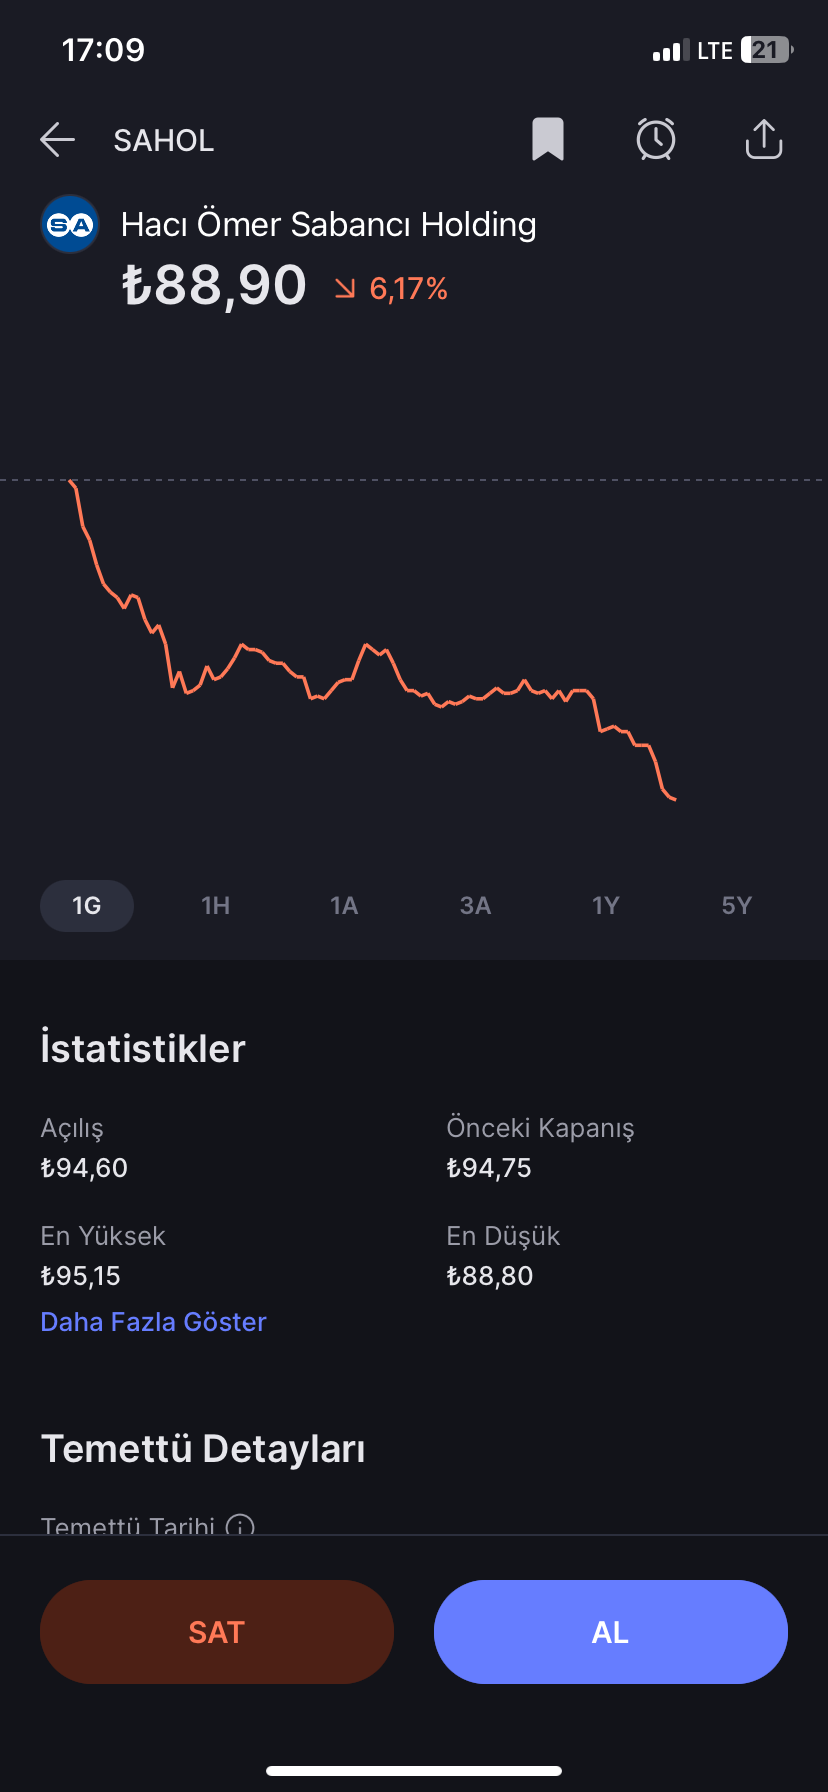Tap the Sabancı SA logo icon
This screenshot has width=828, height=1792.
click(70, 224)
